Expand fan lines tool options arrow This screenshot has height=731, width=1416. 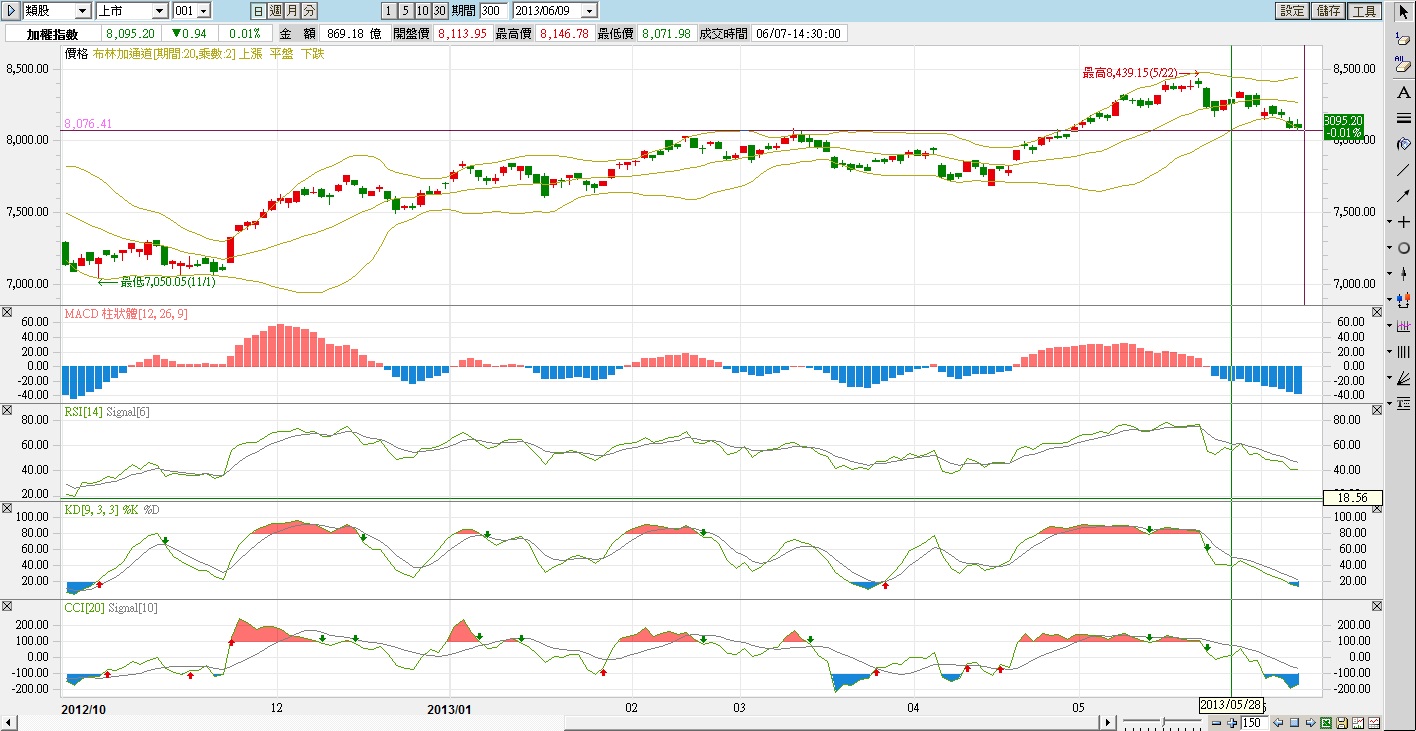(x=1389, y=377)
